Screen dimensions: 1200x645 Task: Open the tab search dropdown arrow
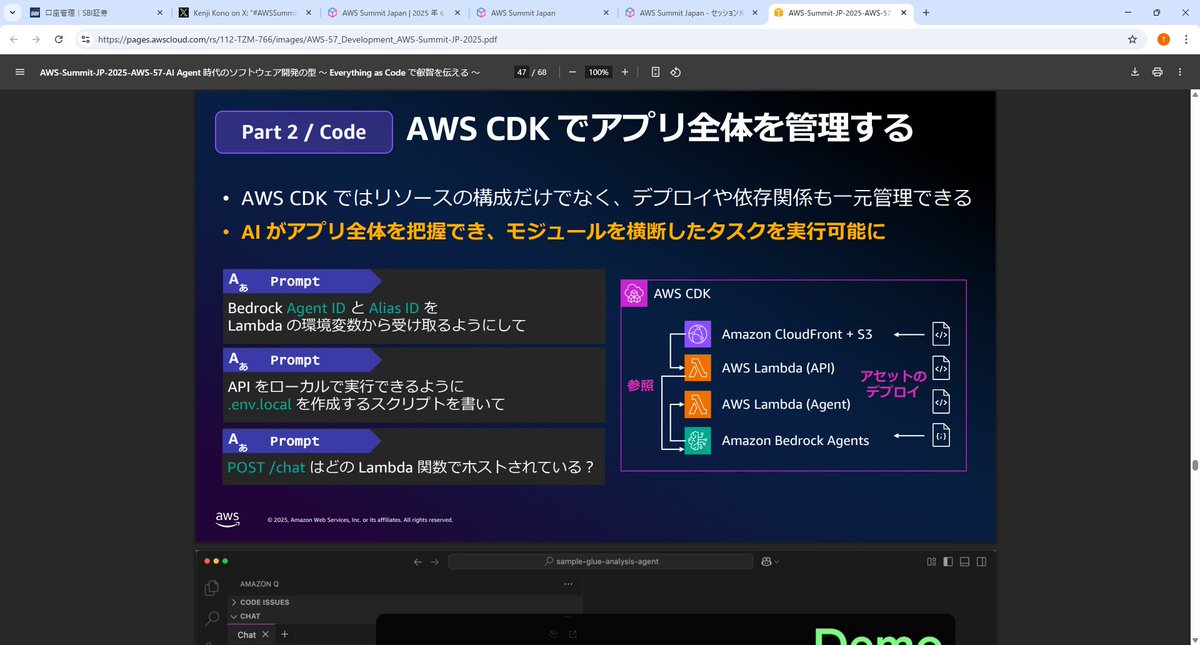click(x=10, y=13)
